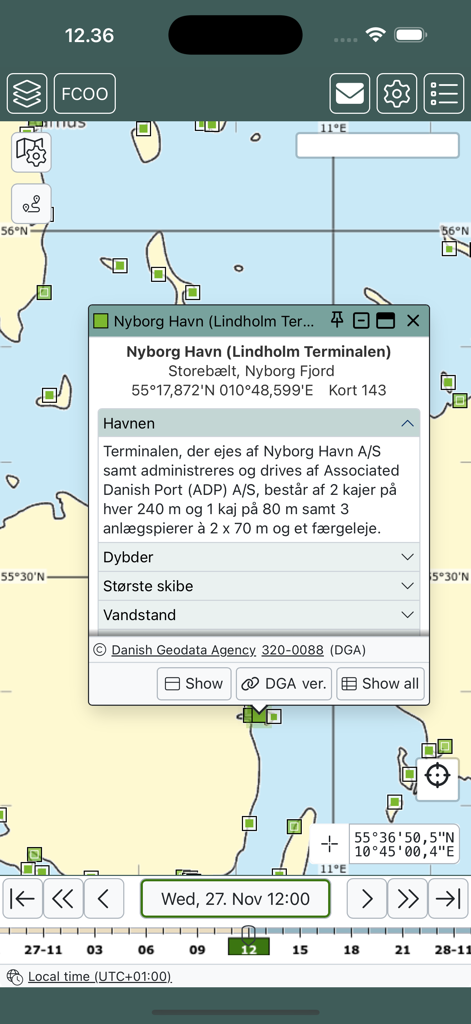Open the route waypoint tool icon
The height and width of the screenshot is (1024, 471).
coord(31,204)
